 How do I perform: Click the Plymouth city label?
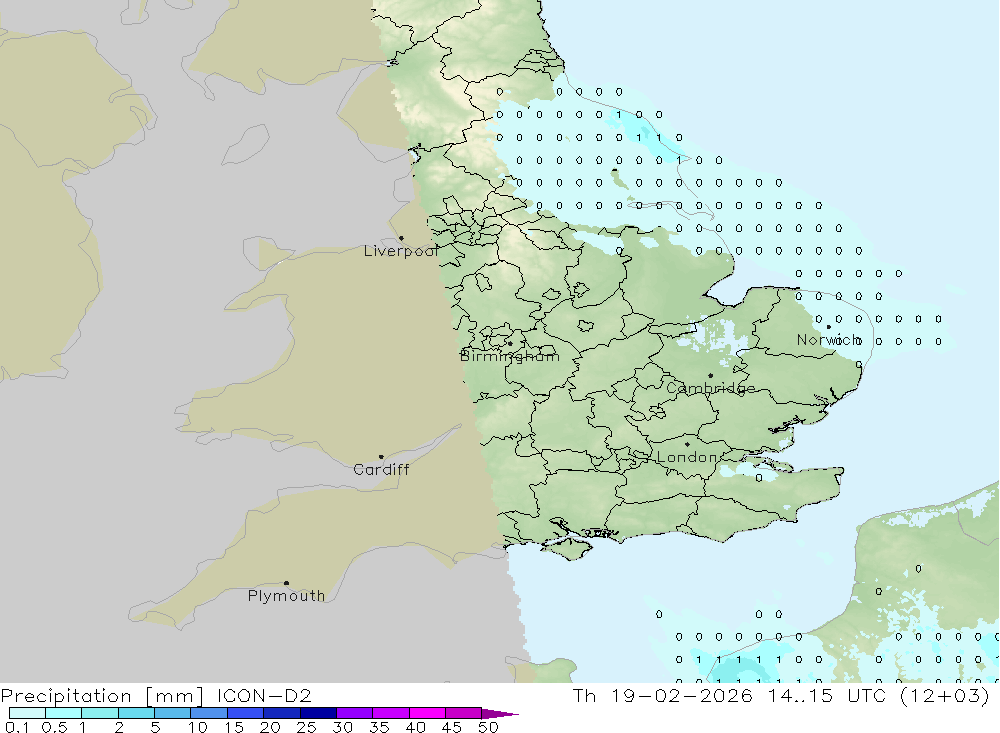286,596
